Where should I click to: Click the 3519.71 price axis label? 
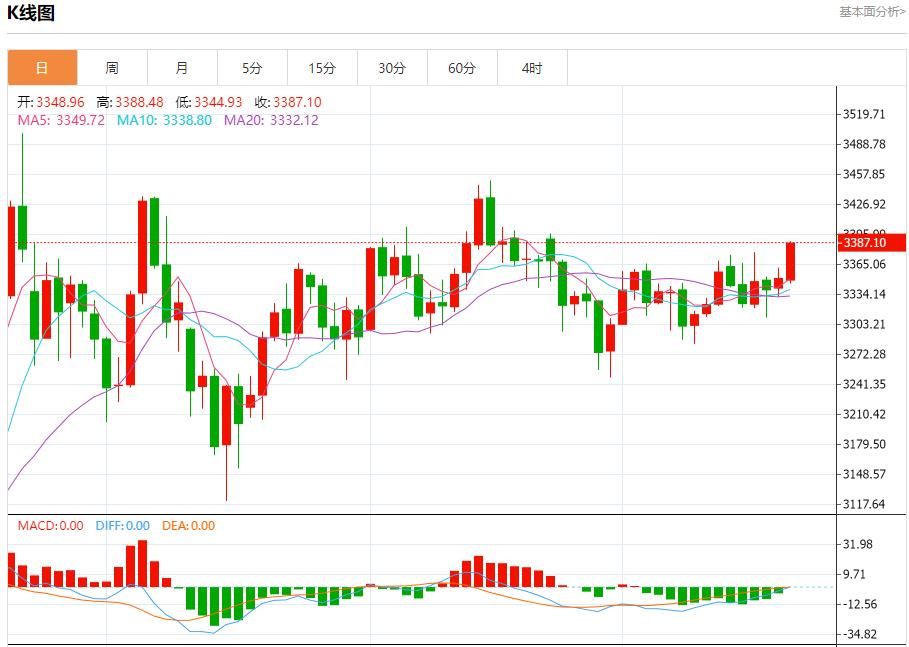point(865,114)
